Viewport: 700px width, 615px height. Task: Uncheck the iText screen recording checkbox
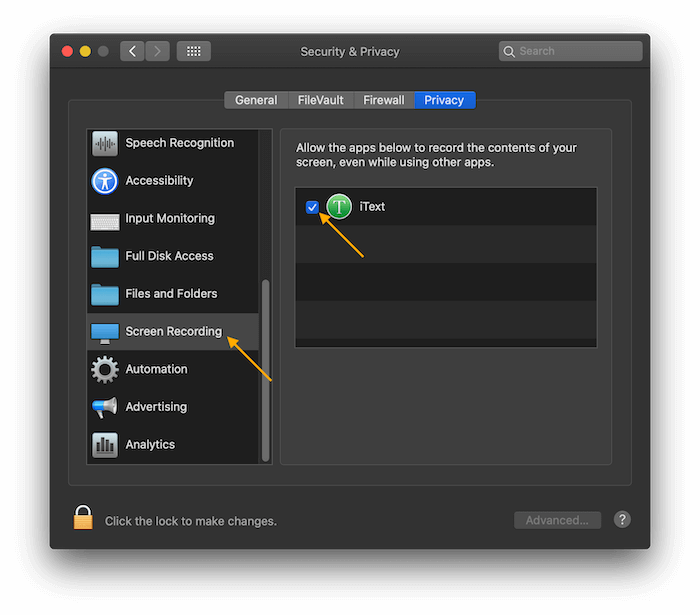tap(312, 207)
